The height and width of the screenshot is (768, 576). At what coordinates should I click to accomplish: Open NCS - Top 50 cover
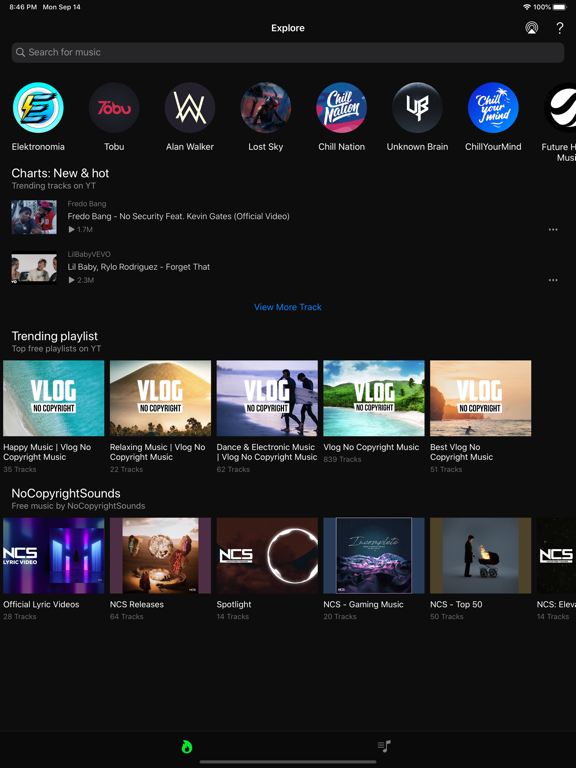click(x=480, y=555)
